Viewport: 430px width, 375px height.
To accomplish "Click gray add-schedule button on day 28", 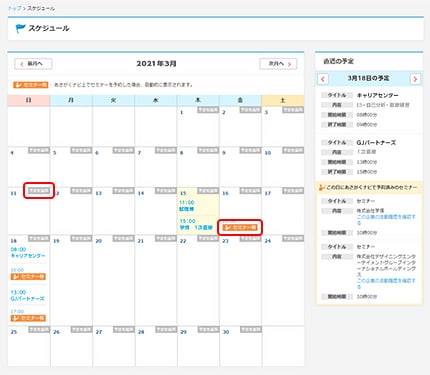I will (x=166, y=330).
